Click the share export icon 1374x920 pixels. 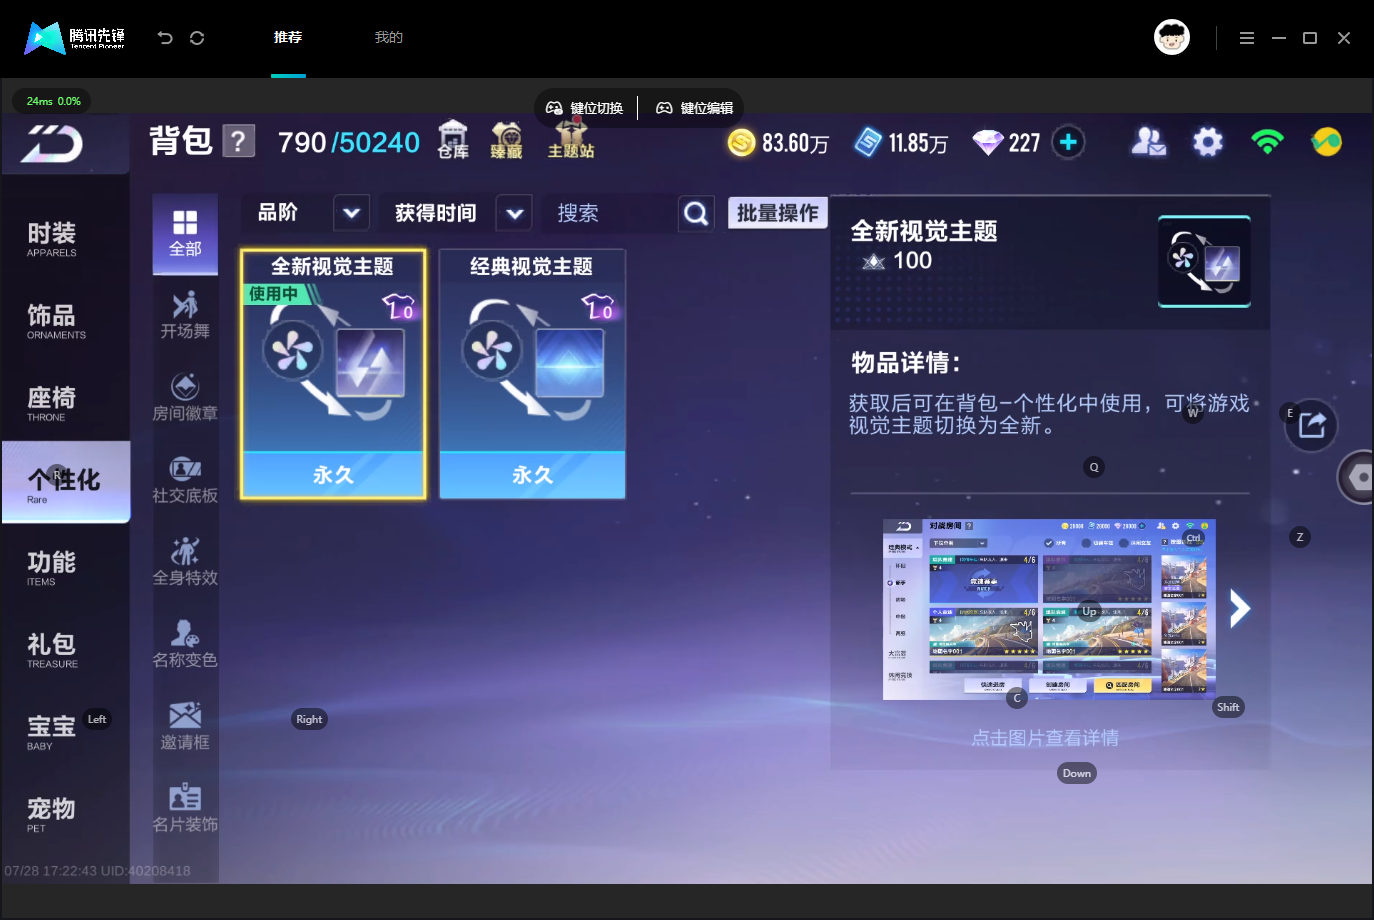pyautogui.click(x=1311, y=425)
